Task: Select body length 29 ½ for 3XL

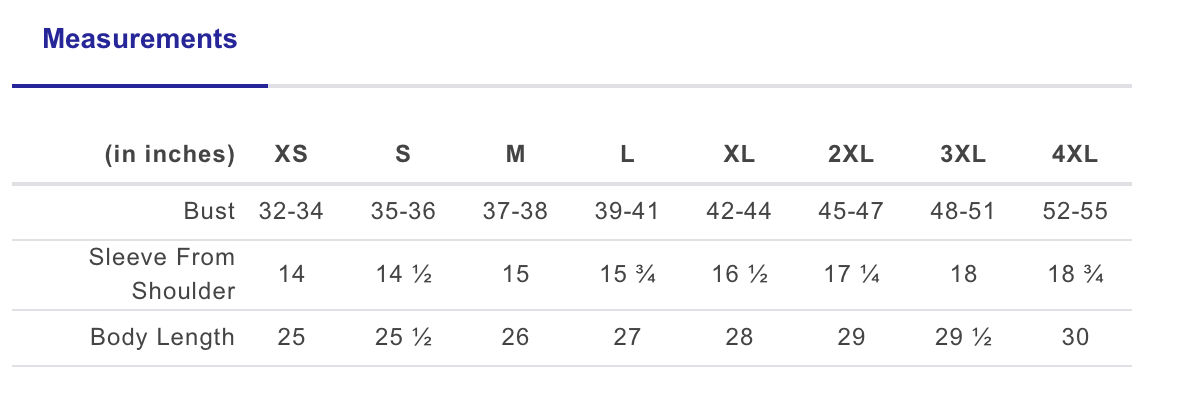Action: point(963,337)
